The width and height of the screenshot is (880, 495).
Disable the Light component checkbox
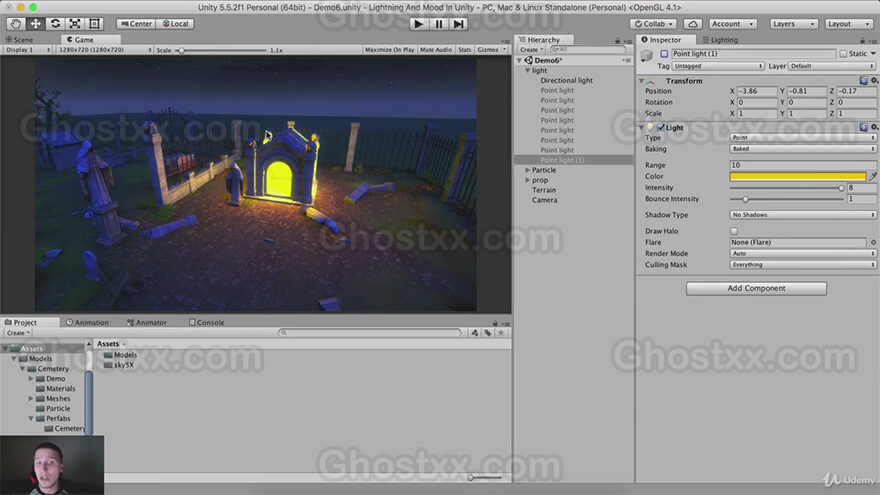point(661,127)
